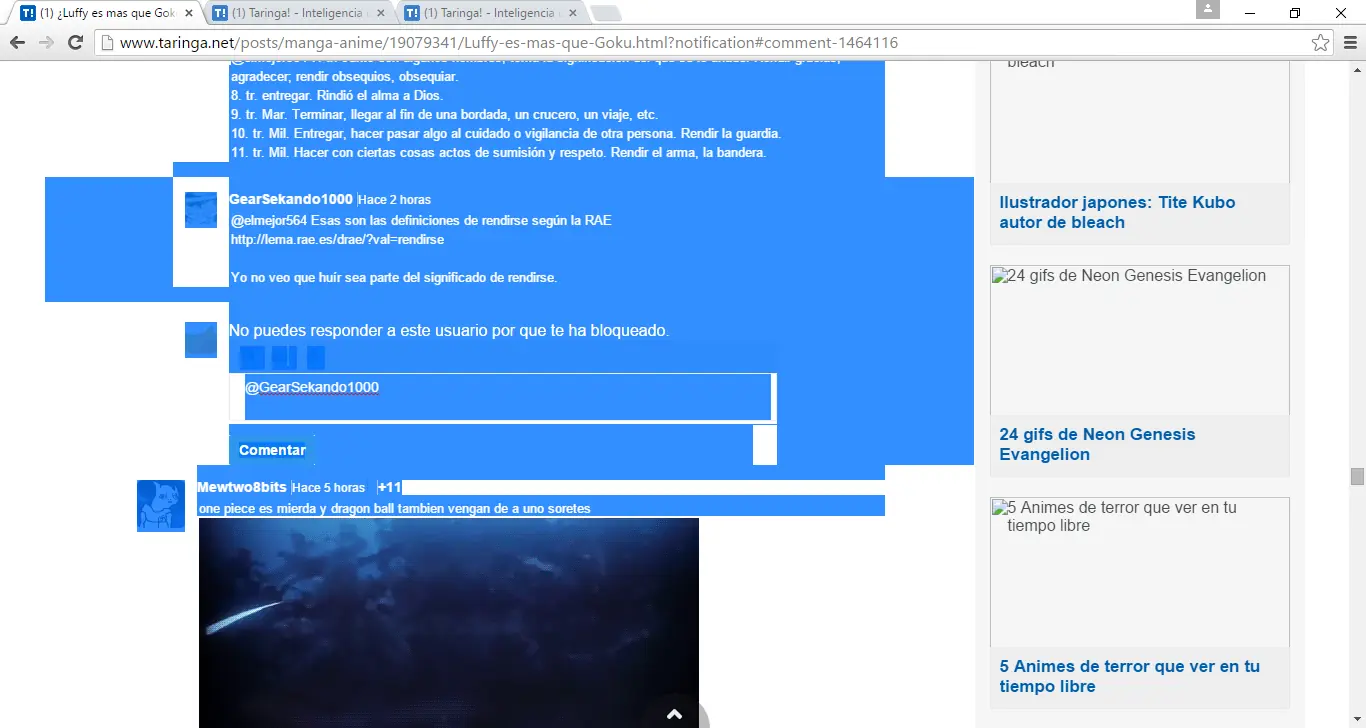Click the 'one piece es mierda' comment text
The width and height of the screenshot is (1366, 728).
coord(394,508)
